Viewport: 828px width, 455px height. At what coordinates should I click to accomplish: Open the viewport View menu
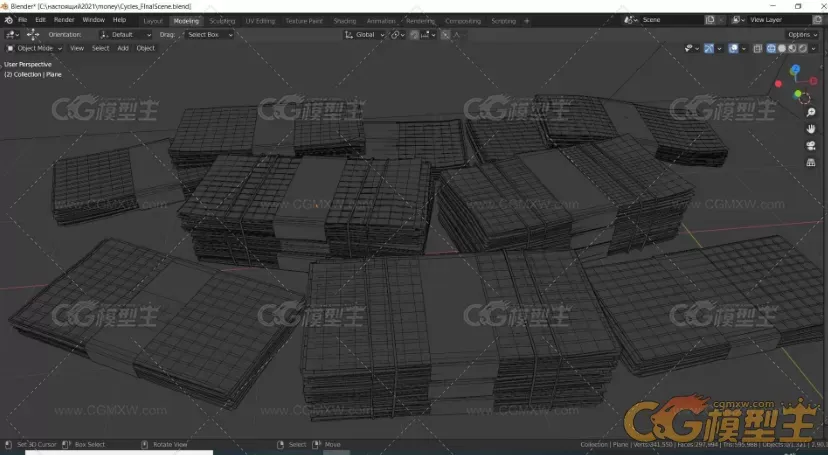[77, 48]
